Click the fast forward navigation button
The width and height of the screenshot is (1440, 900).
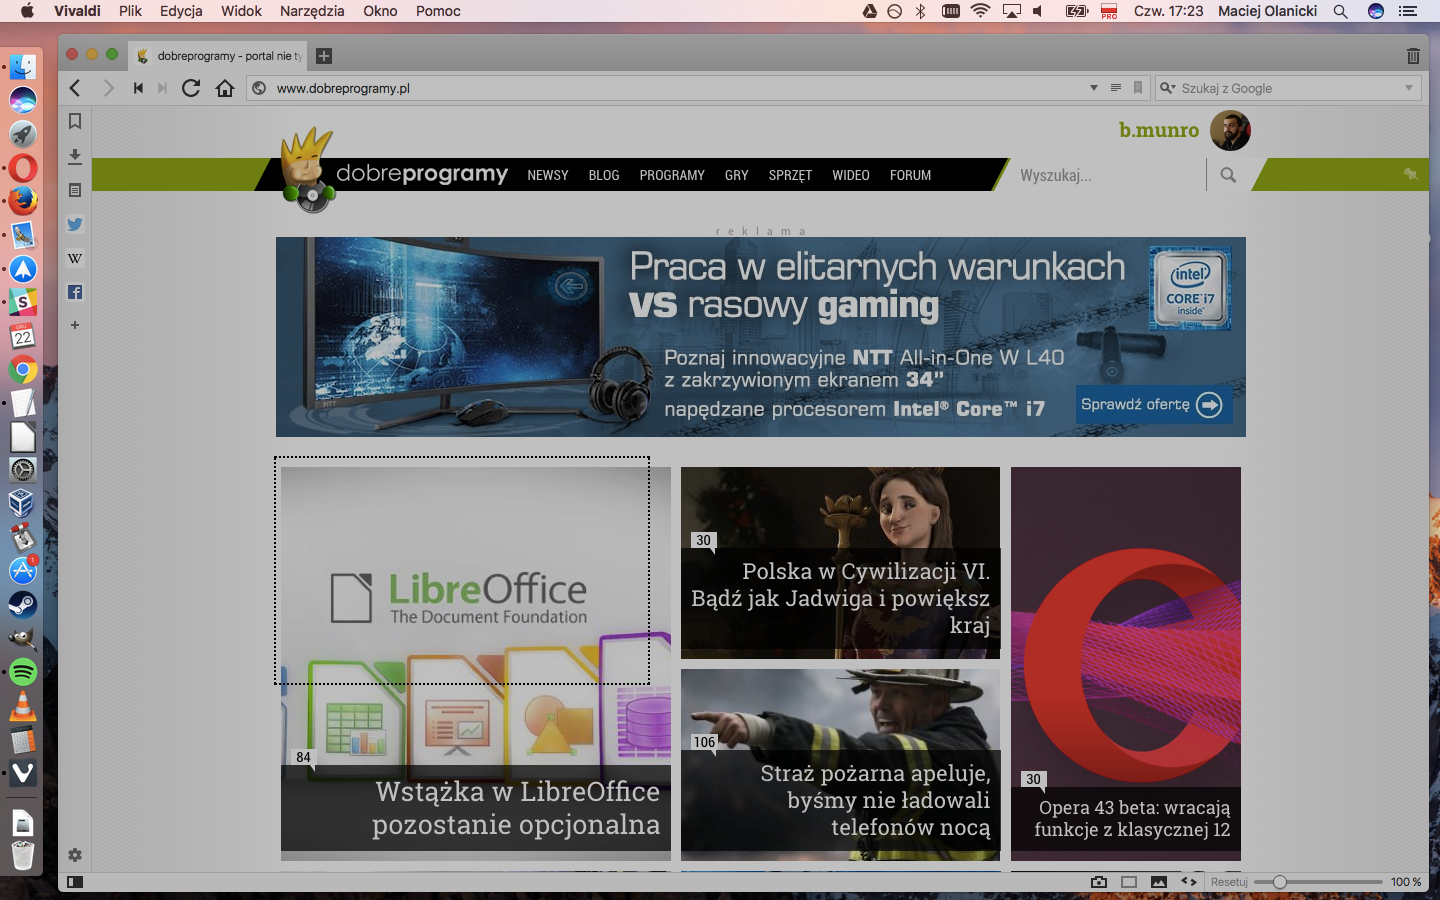(x=162, y=88)
